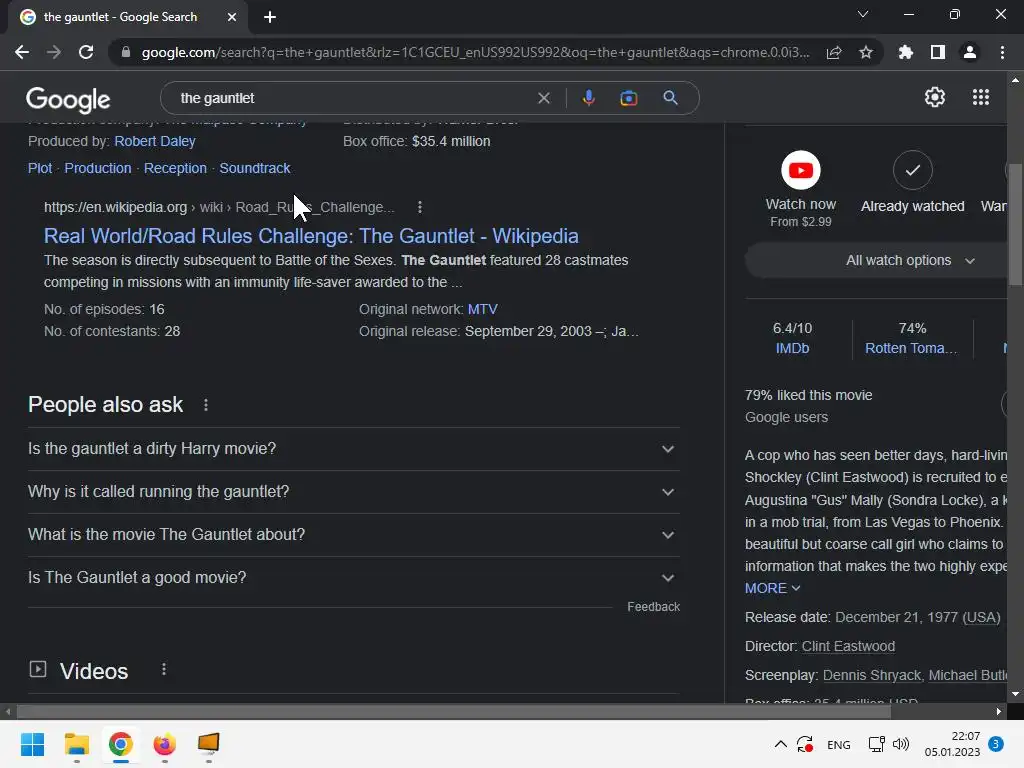The image size is (1024, 768).
Task: Click the YouTube Watch now icon
Action: point(801,170)
